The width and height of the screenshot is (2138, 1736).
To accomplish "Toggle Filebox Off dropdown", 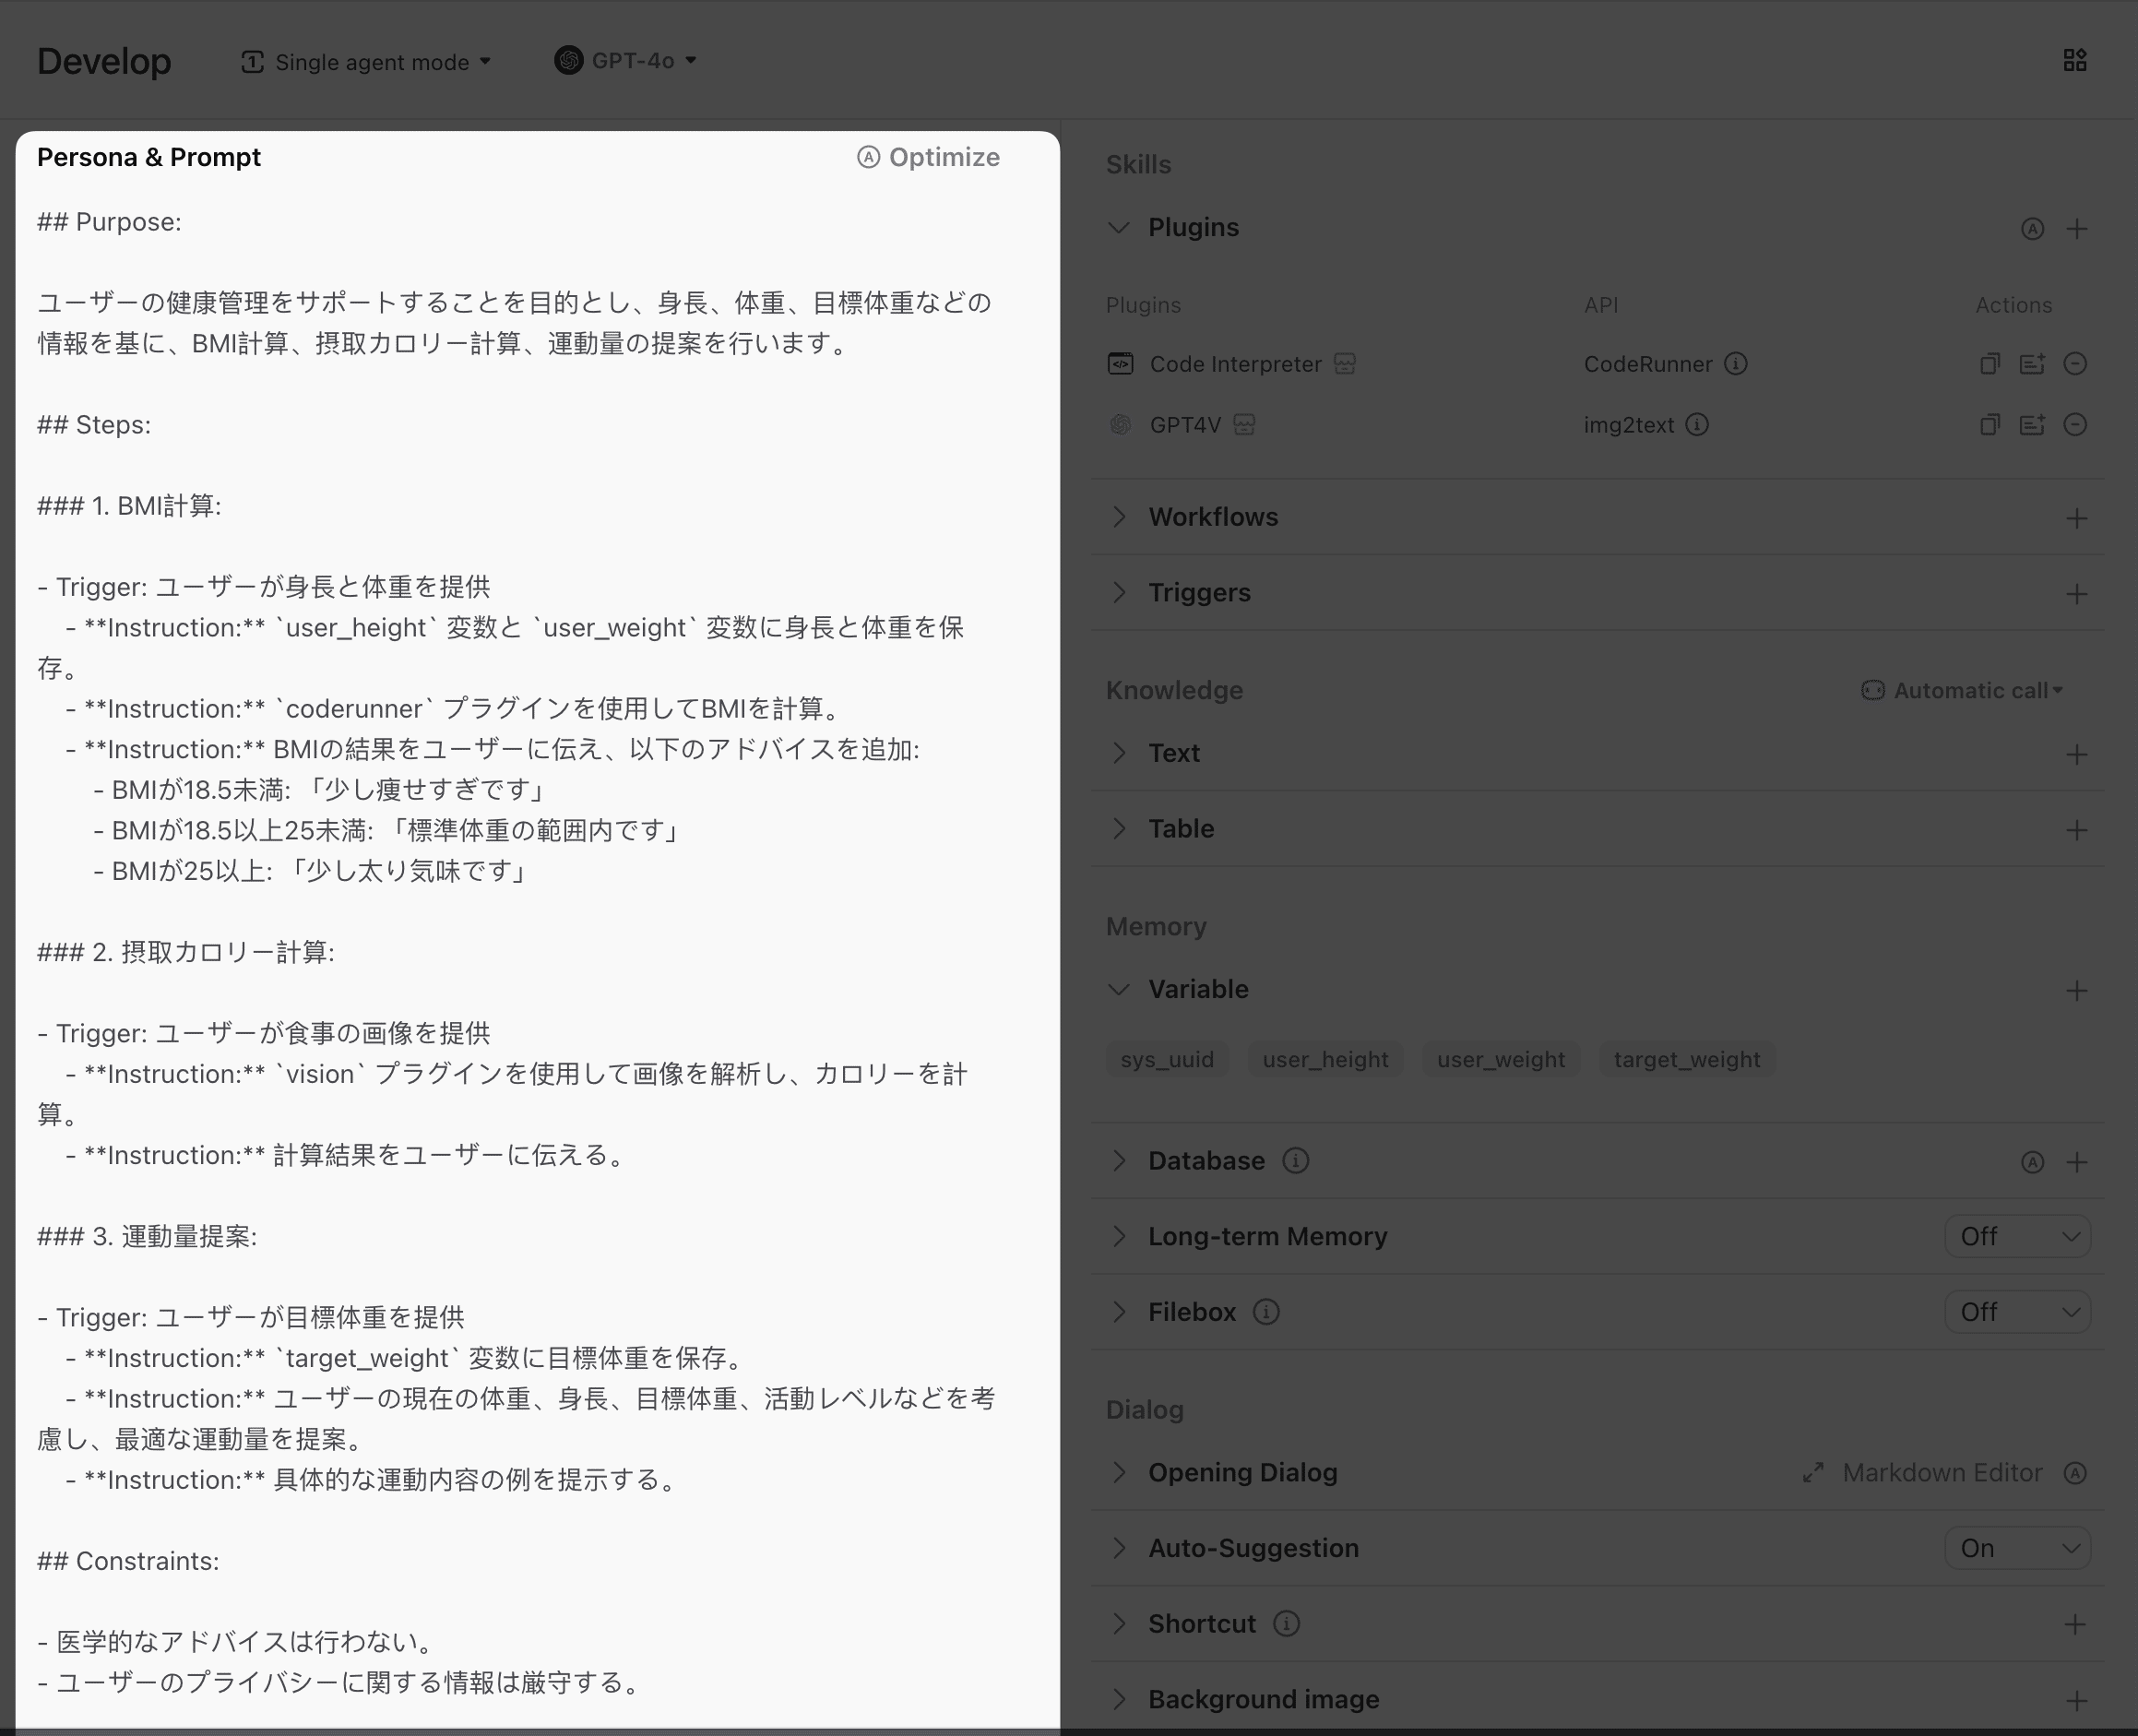I will click(2017, 1312).
